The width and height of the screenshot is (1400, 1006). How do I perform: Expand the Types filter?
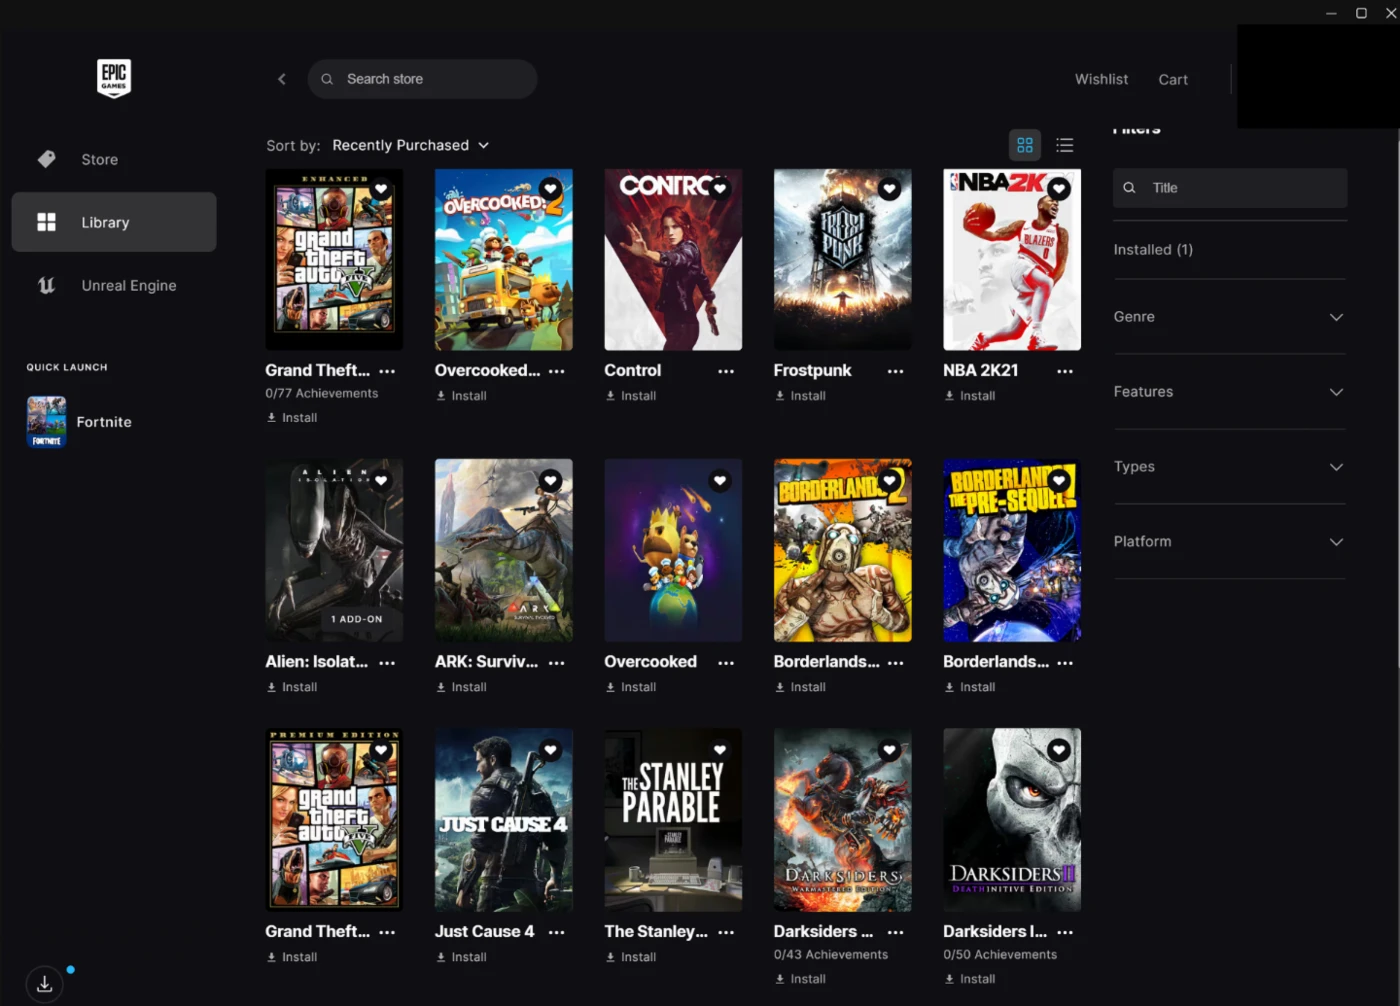click(1229, 467)
